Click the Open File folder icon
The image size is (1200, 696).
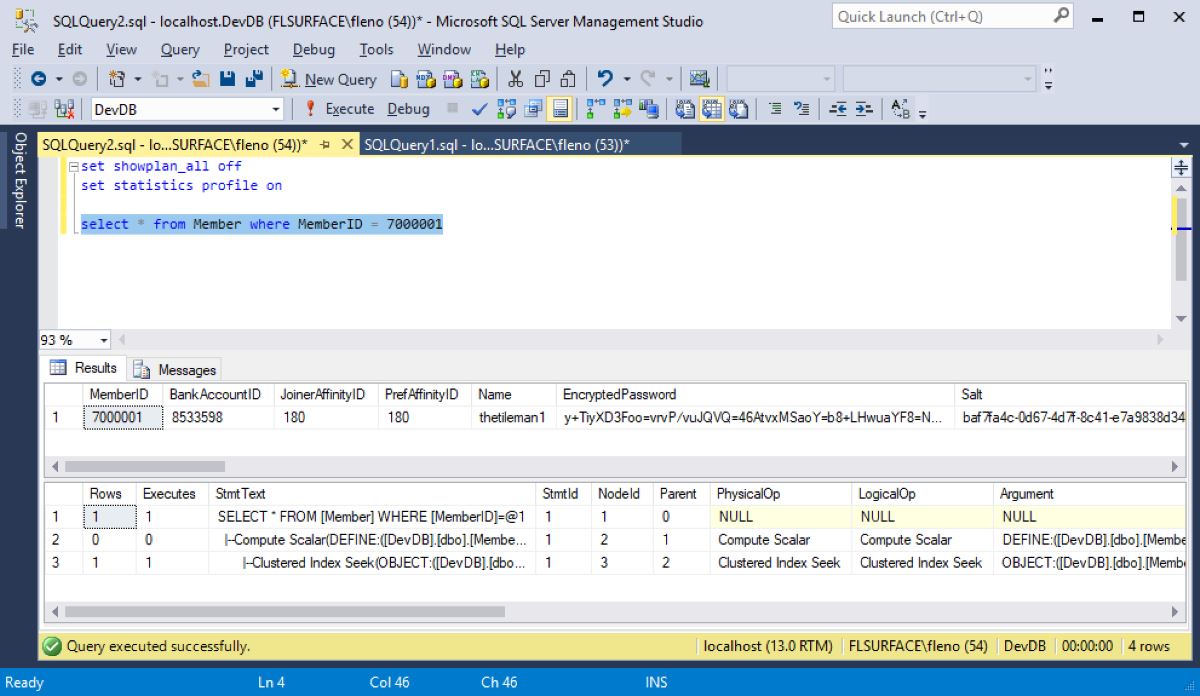[x=200, y=79]
